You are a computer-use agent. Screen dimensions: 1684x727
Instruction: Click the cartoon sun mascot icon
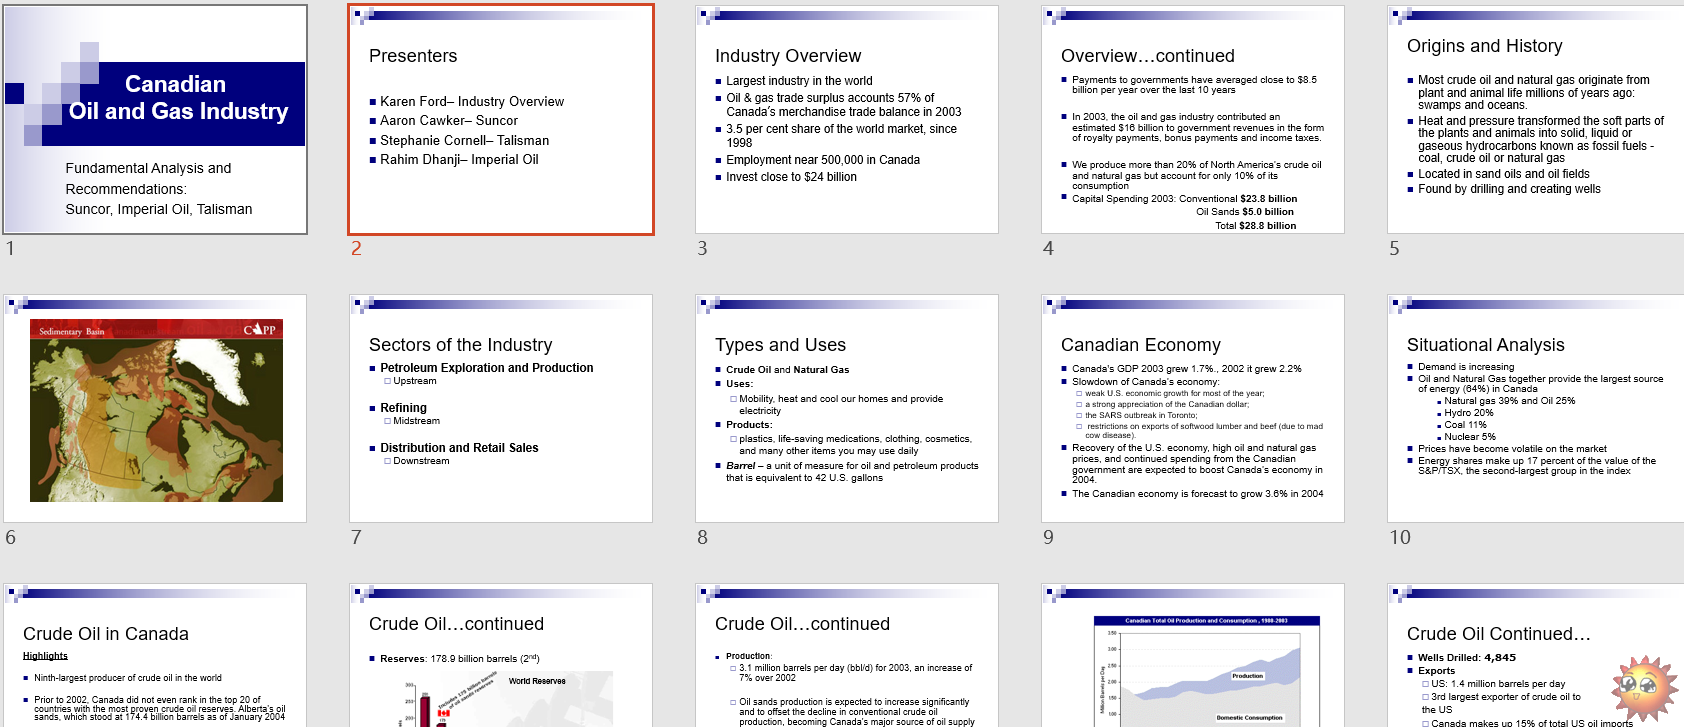click(x=1645, y=689)
